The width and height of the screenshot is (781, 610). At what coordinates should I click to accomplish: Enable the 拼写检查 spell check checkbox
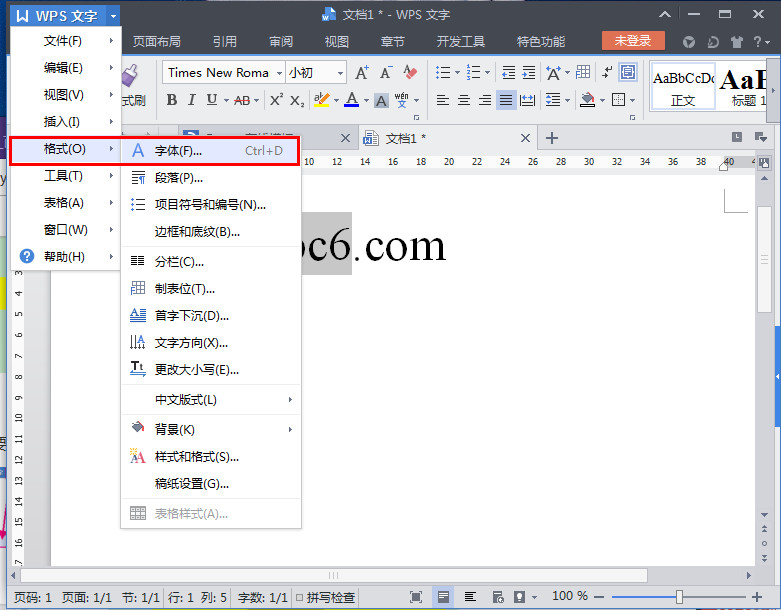[300, 597]
